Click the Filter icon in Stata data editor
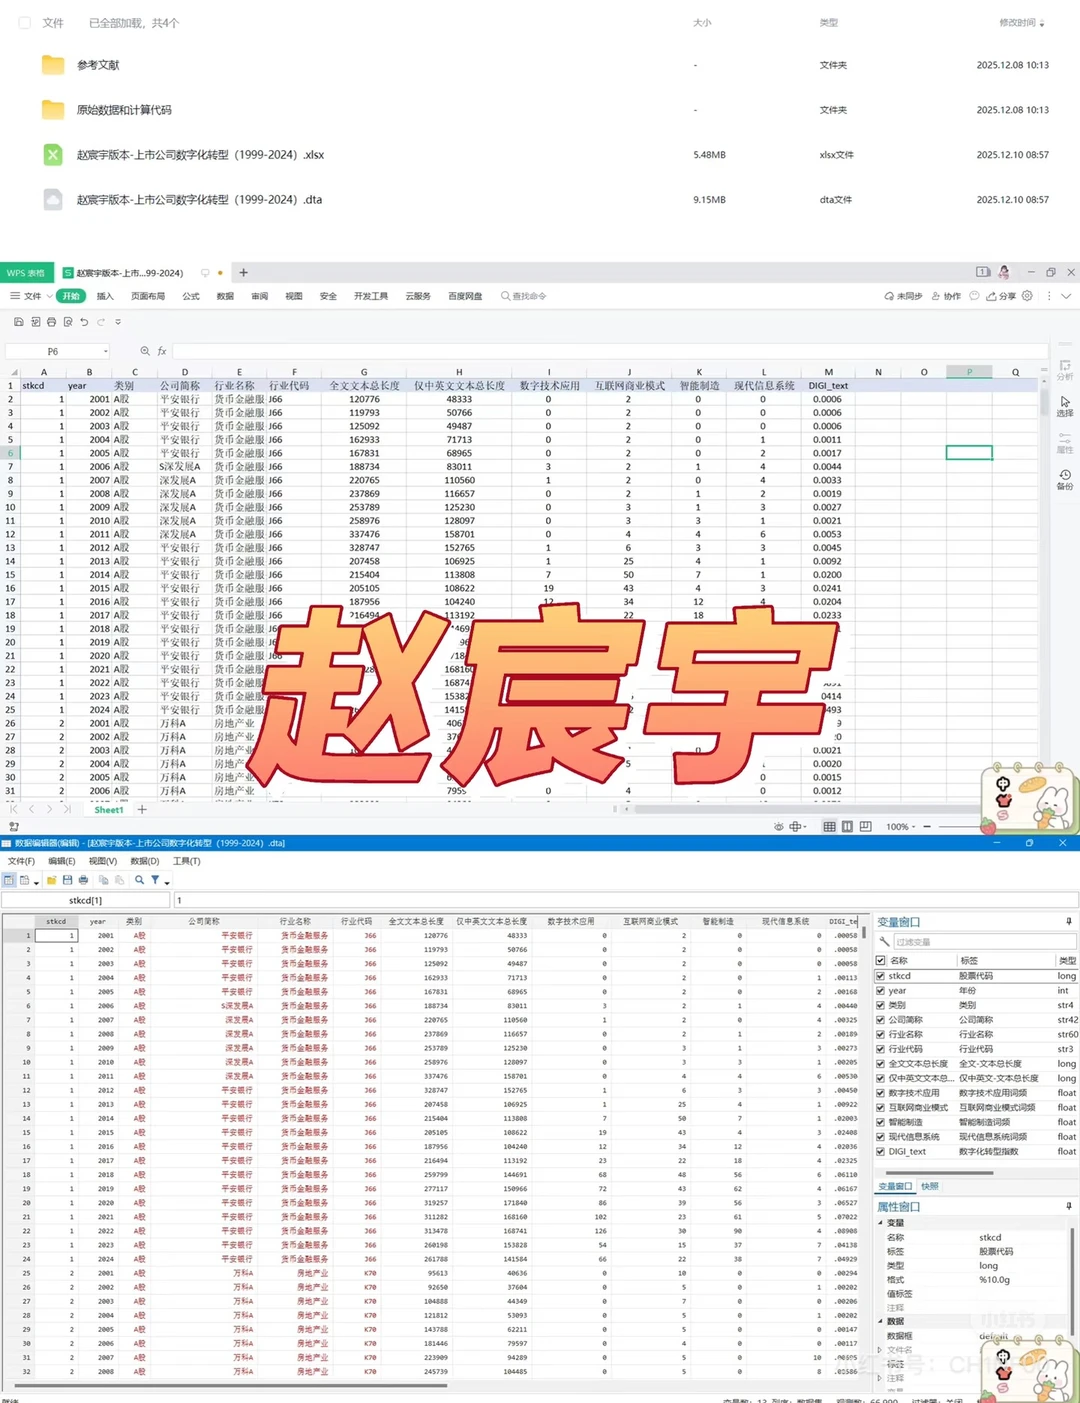1080x1403 pixels. 155,880
